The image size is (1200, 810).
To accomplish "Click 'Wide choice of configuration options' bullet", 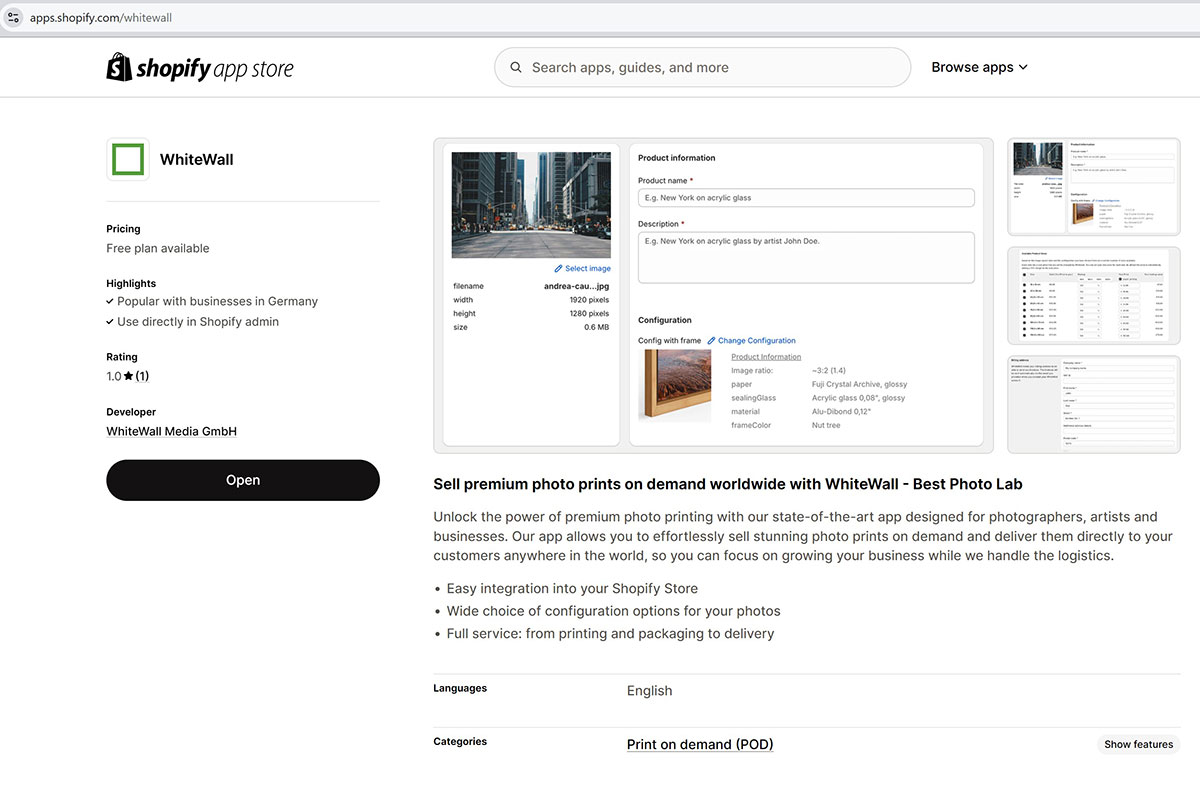I will (614, 611).
